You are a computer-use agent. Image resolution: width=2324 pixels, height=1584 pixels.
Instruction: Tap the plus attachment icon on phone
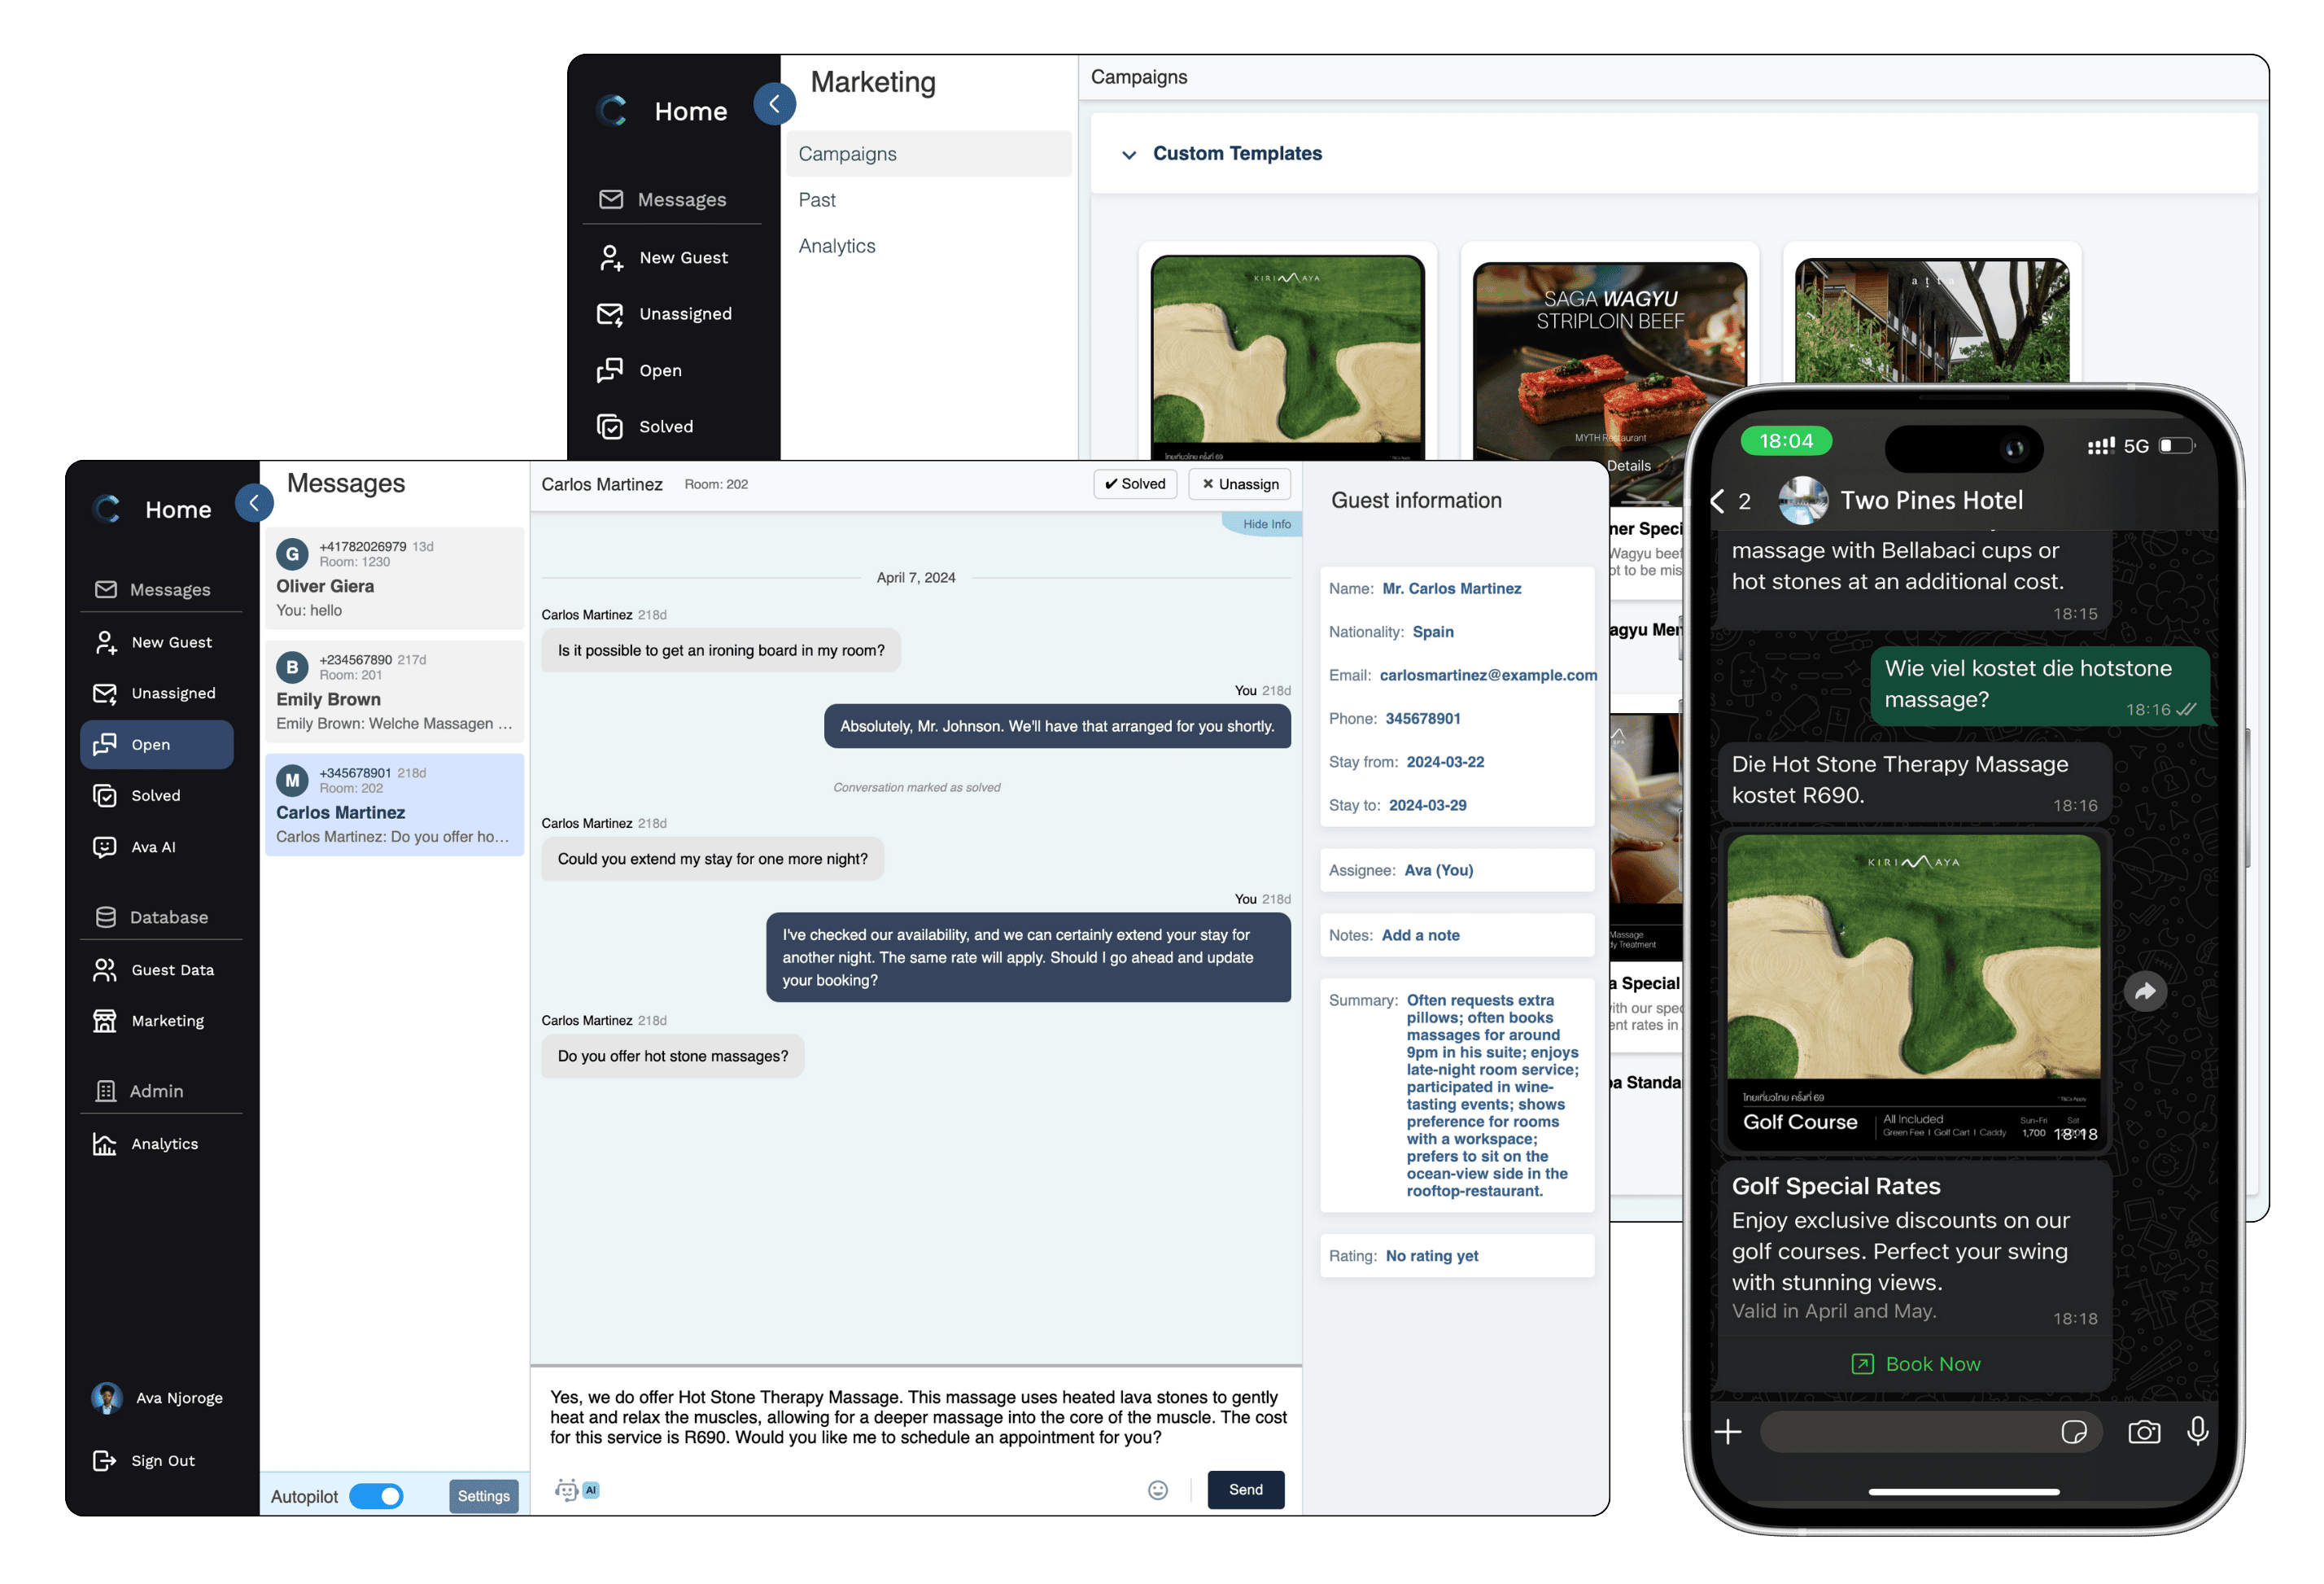(x=1728, y=1432)
